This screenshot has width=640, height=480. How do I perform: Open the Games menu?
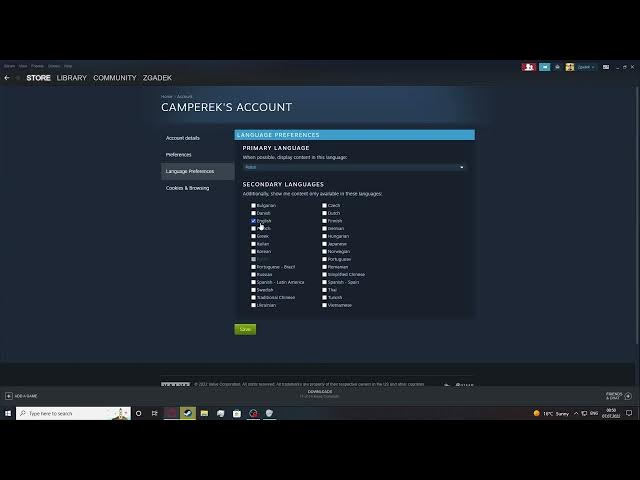[x=54, y=66]
